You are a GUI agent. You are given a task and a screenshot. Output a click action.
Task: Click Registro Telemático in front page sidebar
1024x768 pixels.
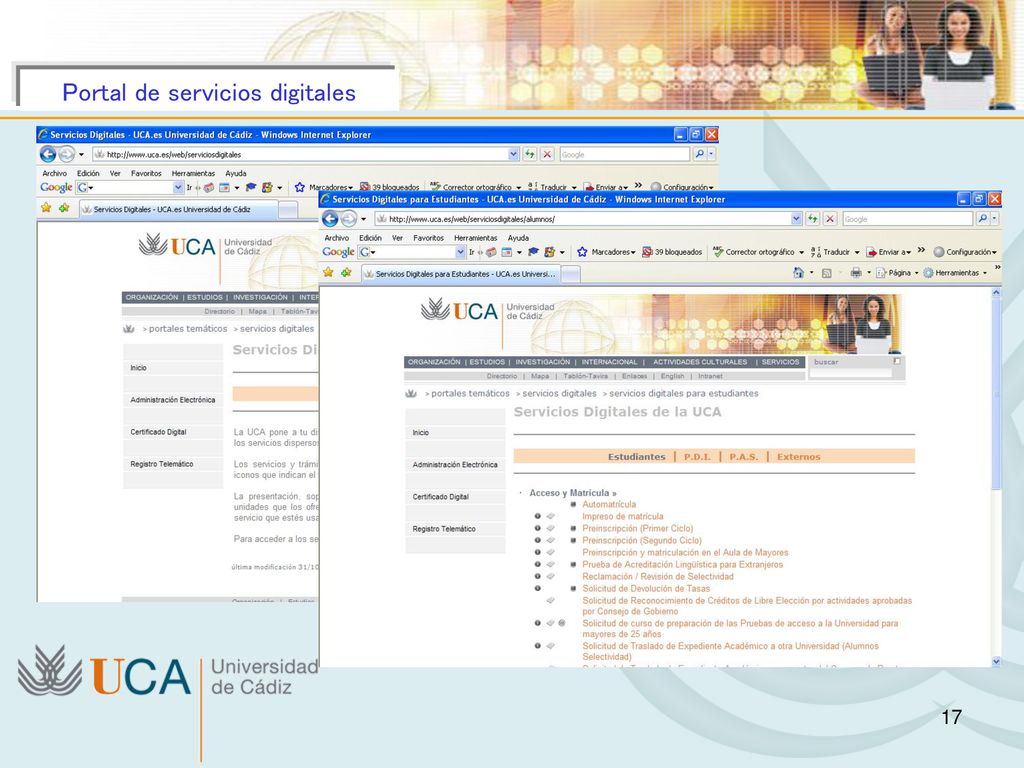tap(443, 529)
